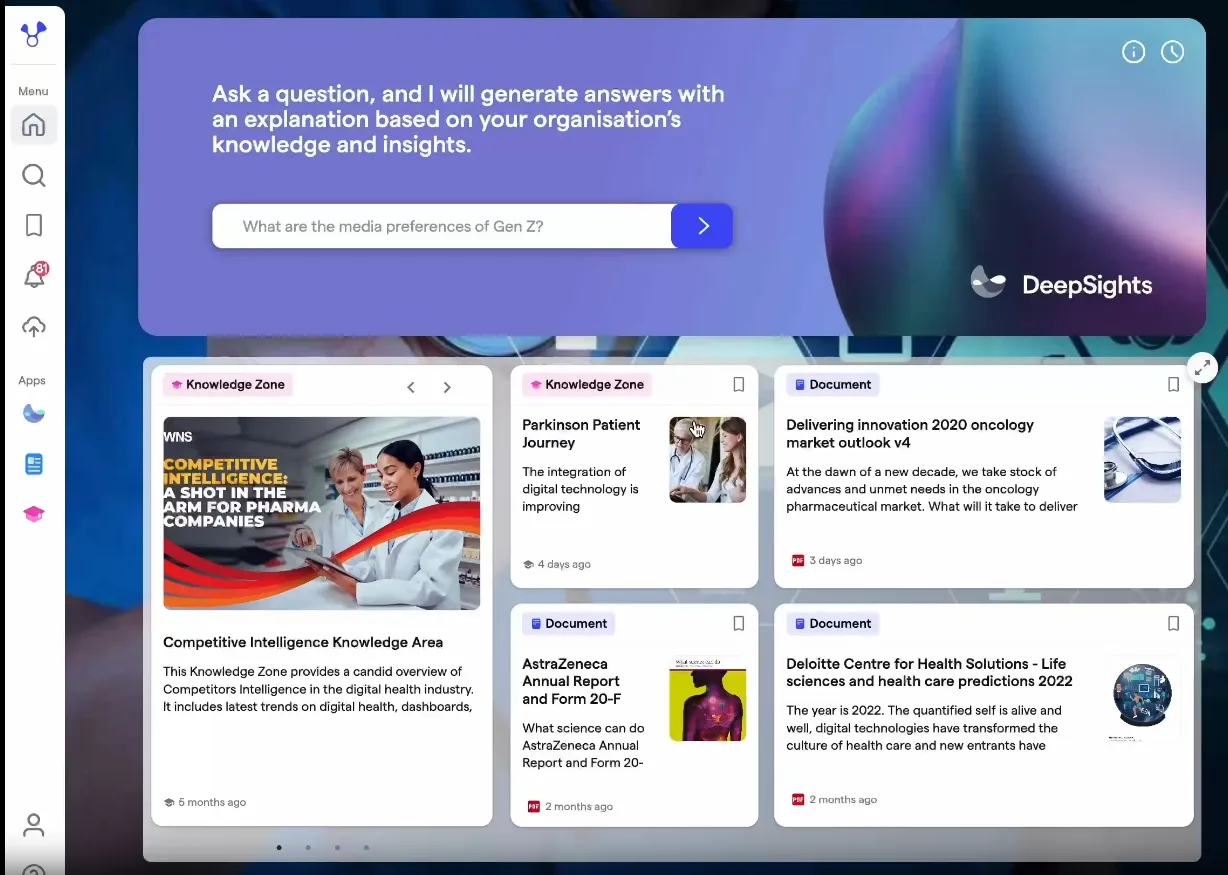
Task: Open the stethoscope thumbnail on oncology card
Action: (x=1142, y=459)
